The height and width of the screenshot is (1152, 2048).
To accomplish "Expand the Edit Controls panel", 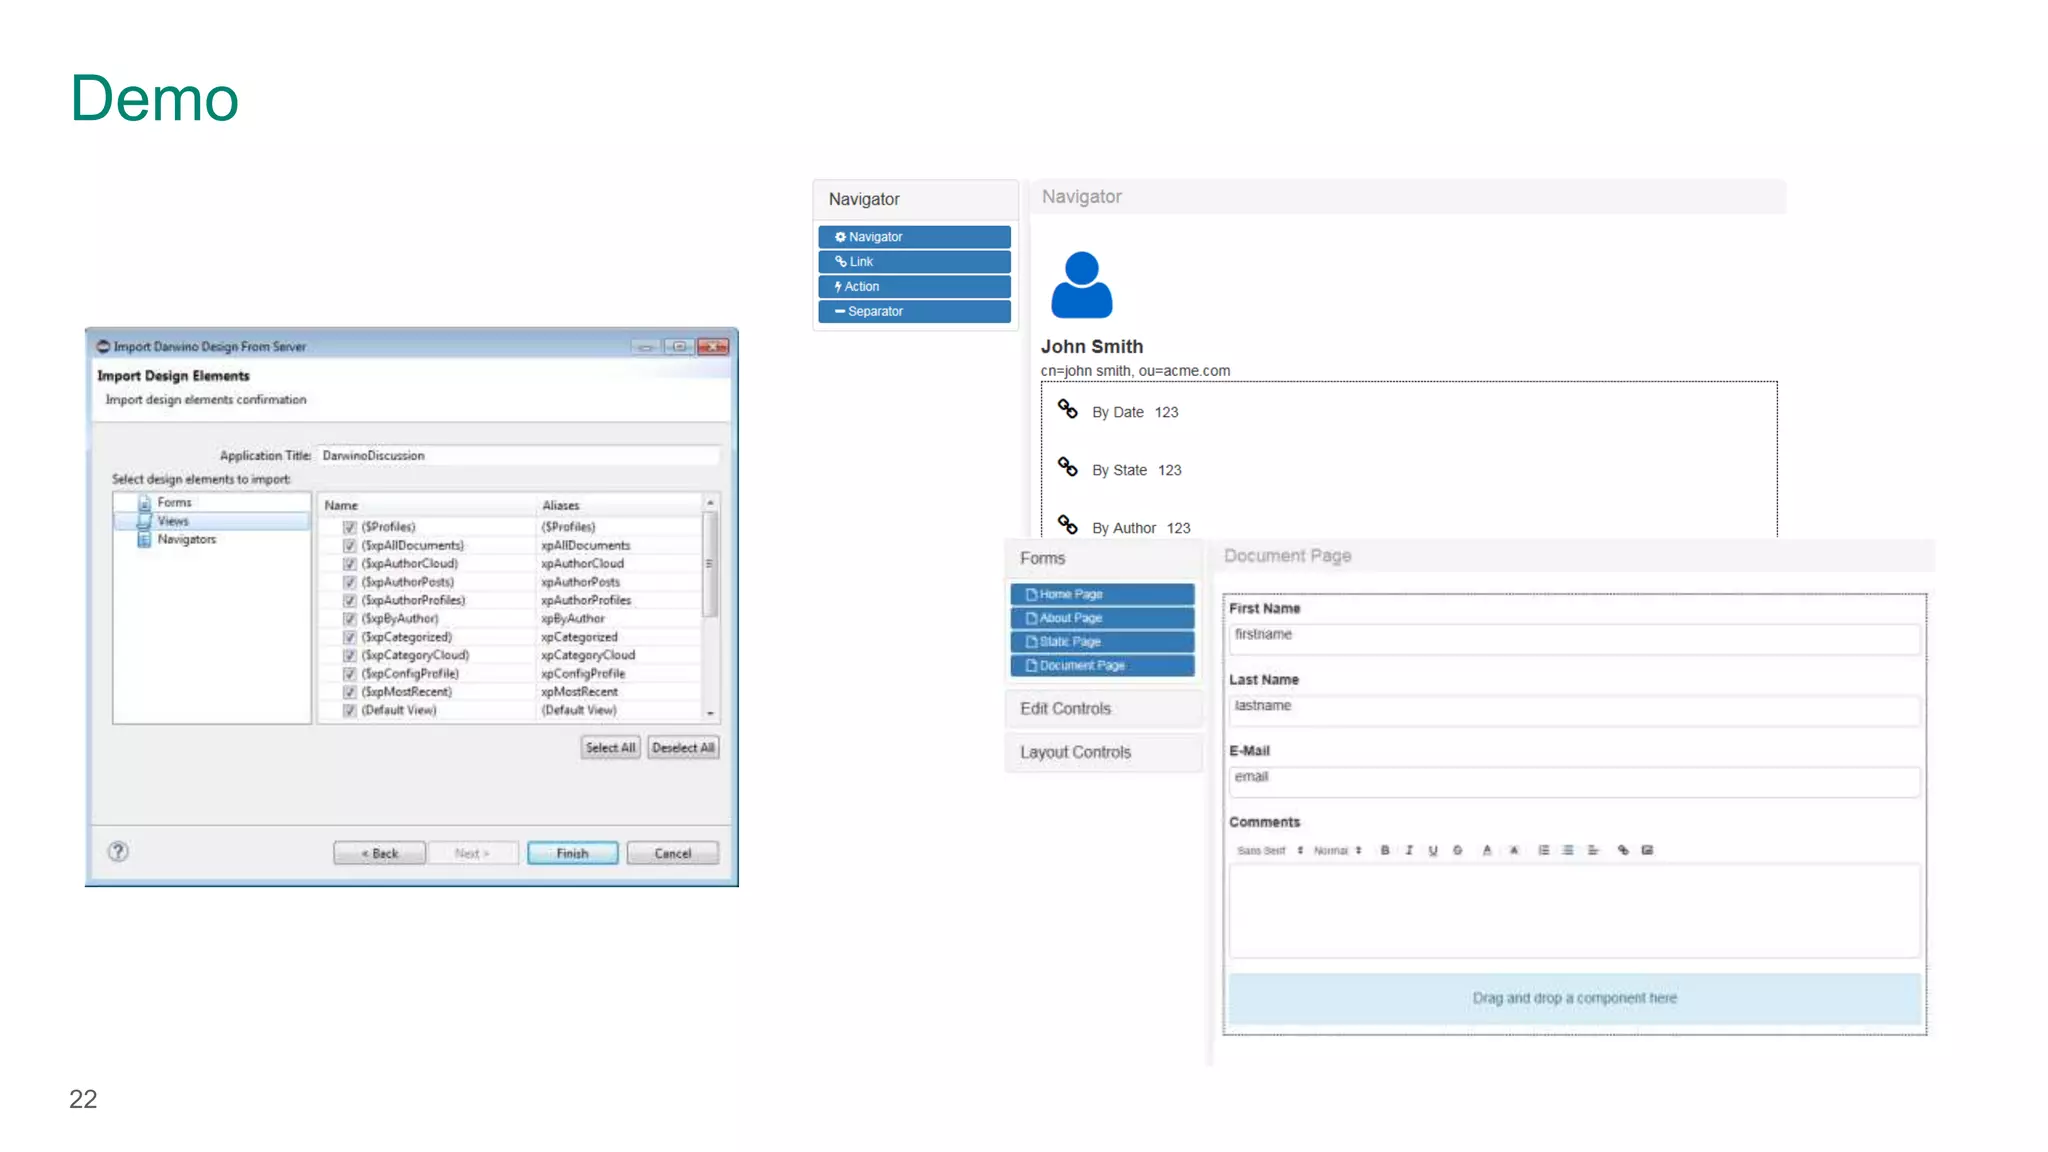I will [x=1065, y=709].
